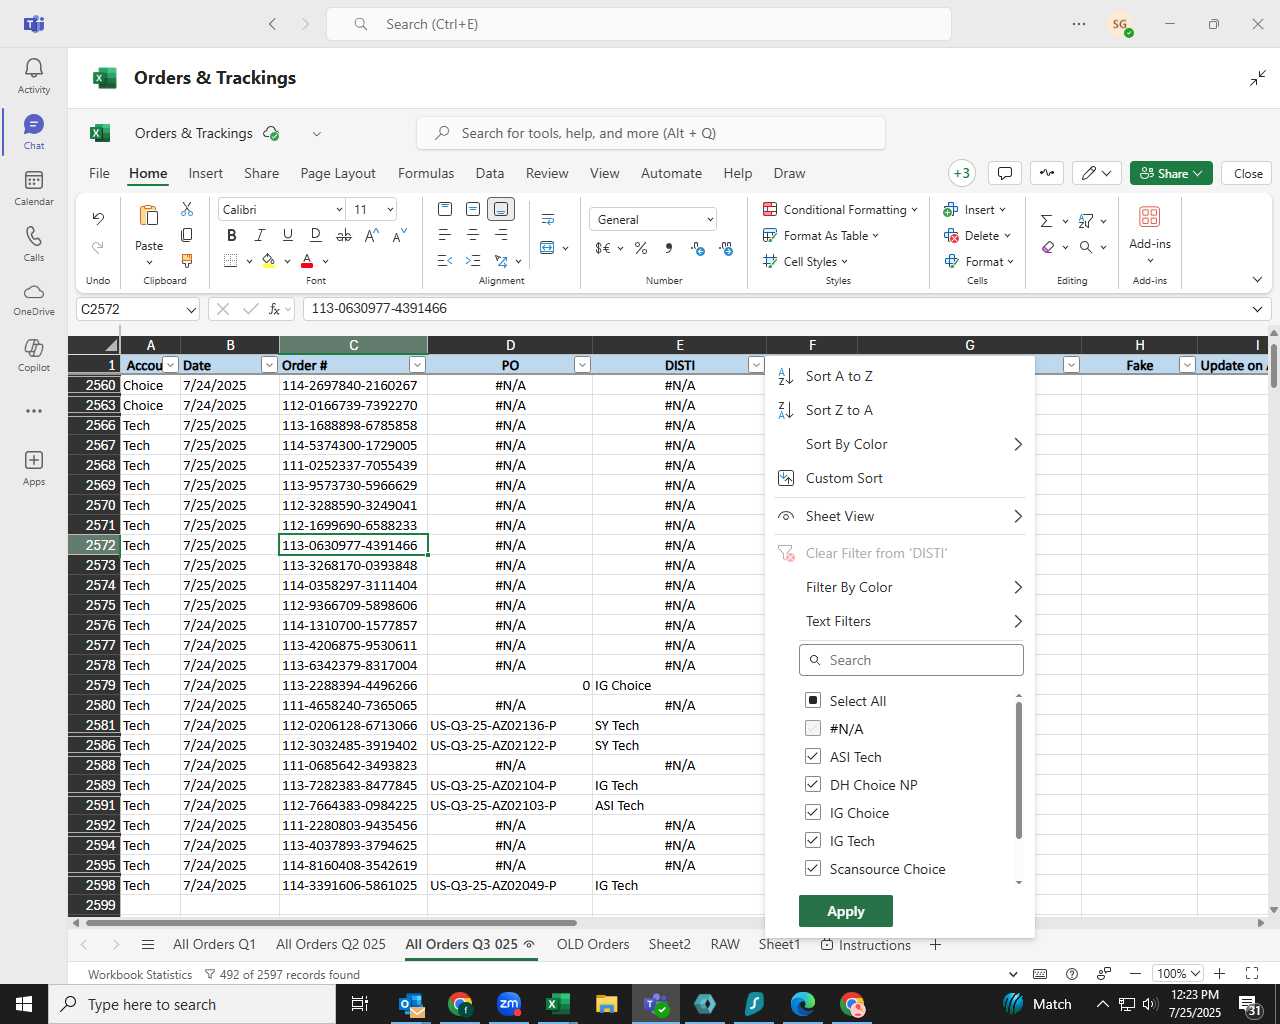Open Sheet View submenu
The image size is (1280, 1024).
tap(900, 516)
